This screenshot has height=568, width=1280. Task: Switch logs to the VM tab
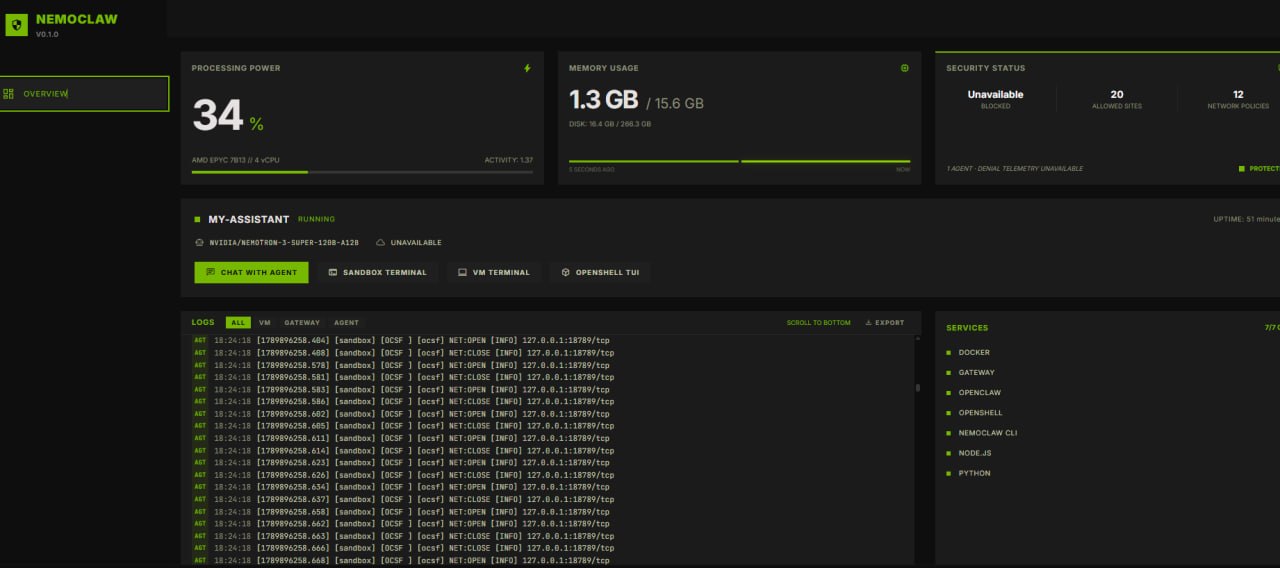(x=265, y=323)
